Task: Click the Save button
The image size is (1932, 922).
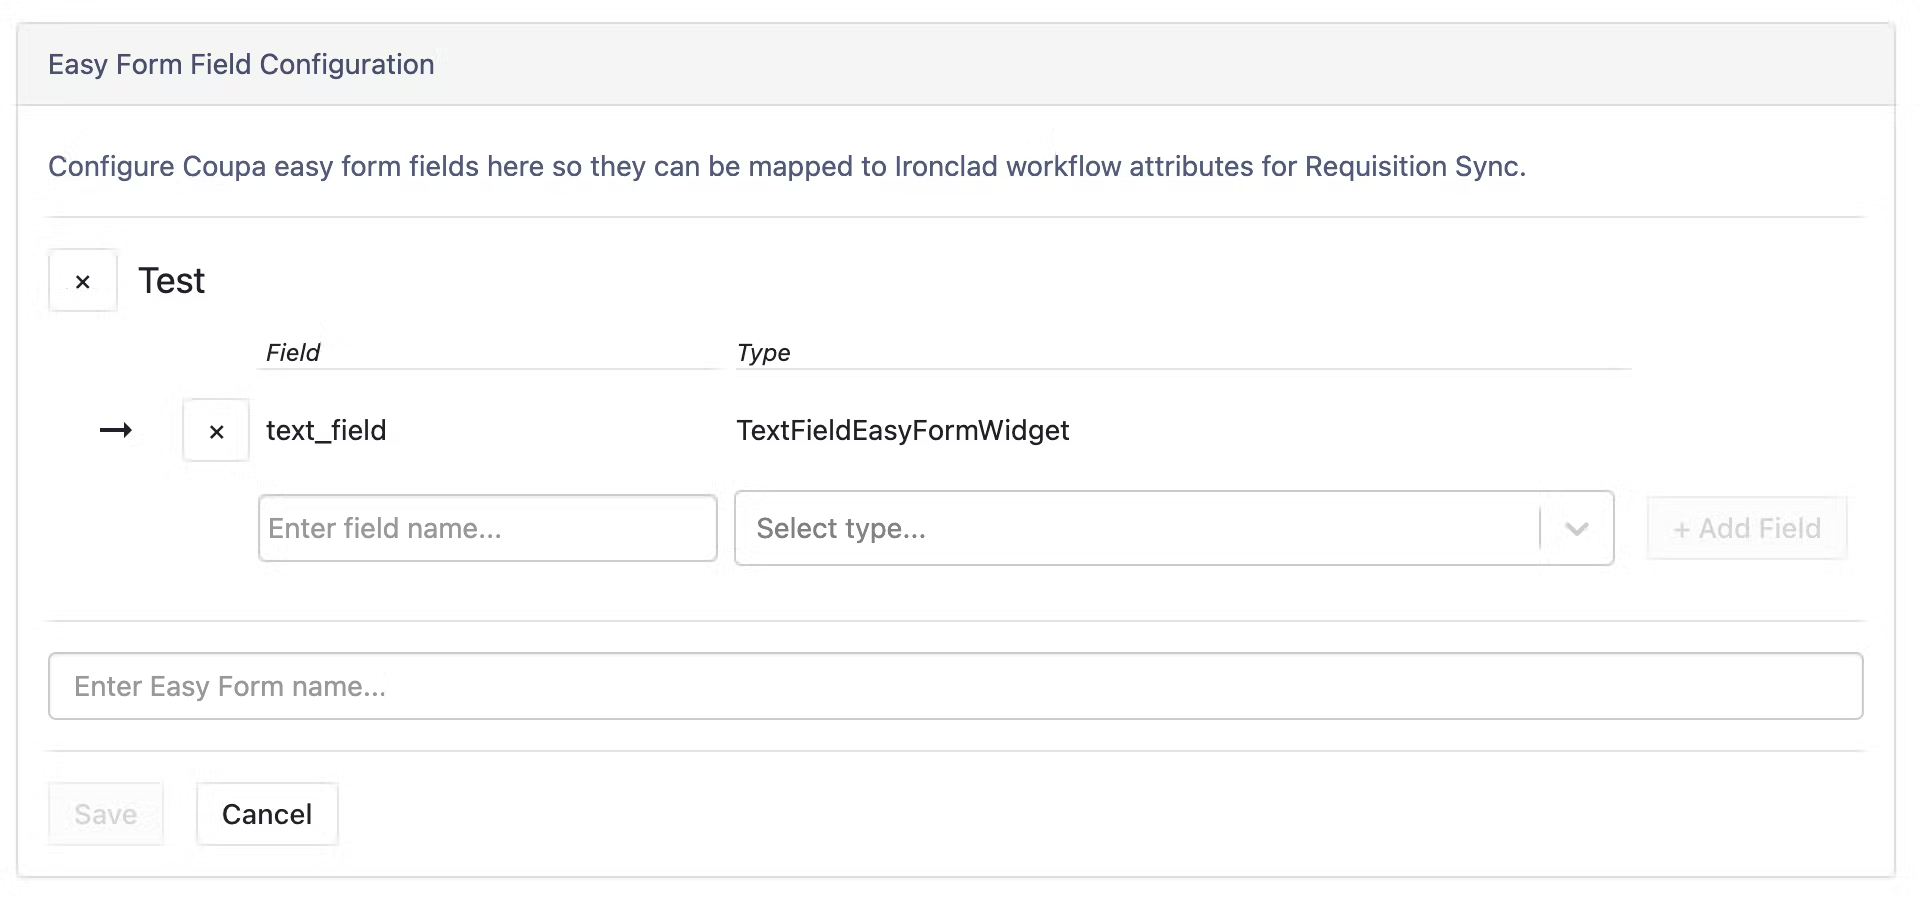Action: click(x=106, y=814)
